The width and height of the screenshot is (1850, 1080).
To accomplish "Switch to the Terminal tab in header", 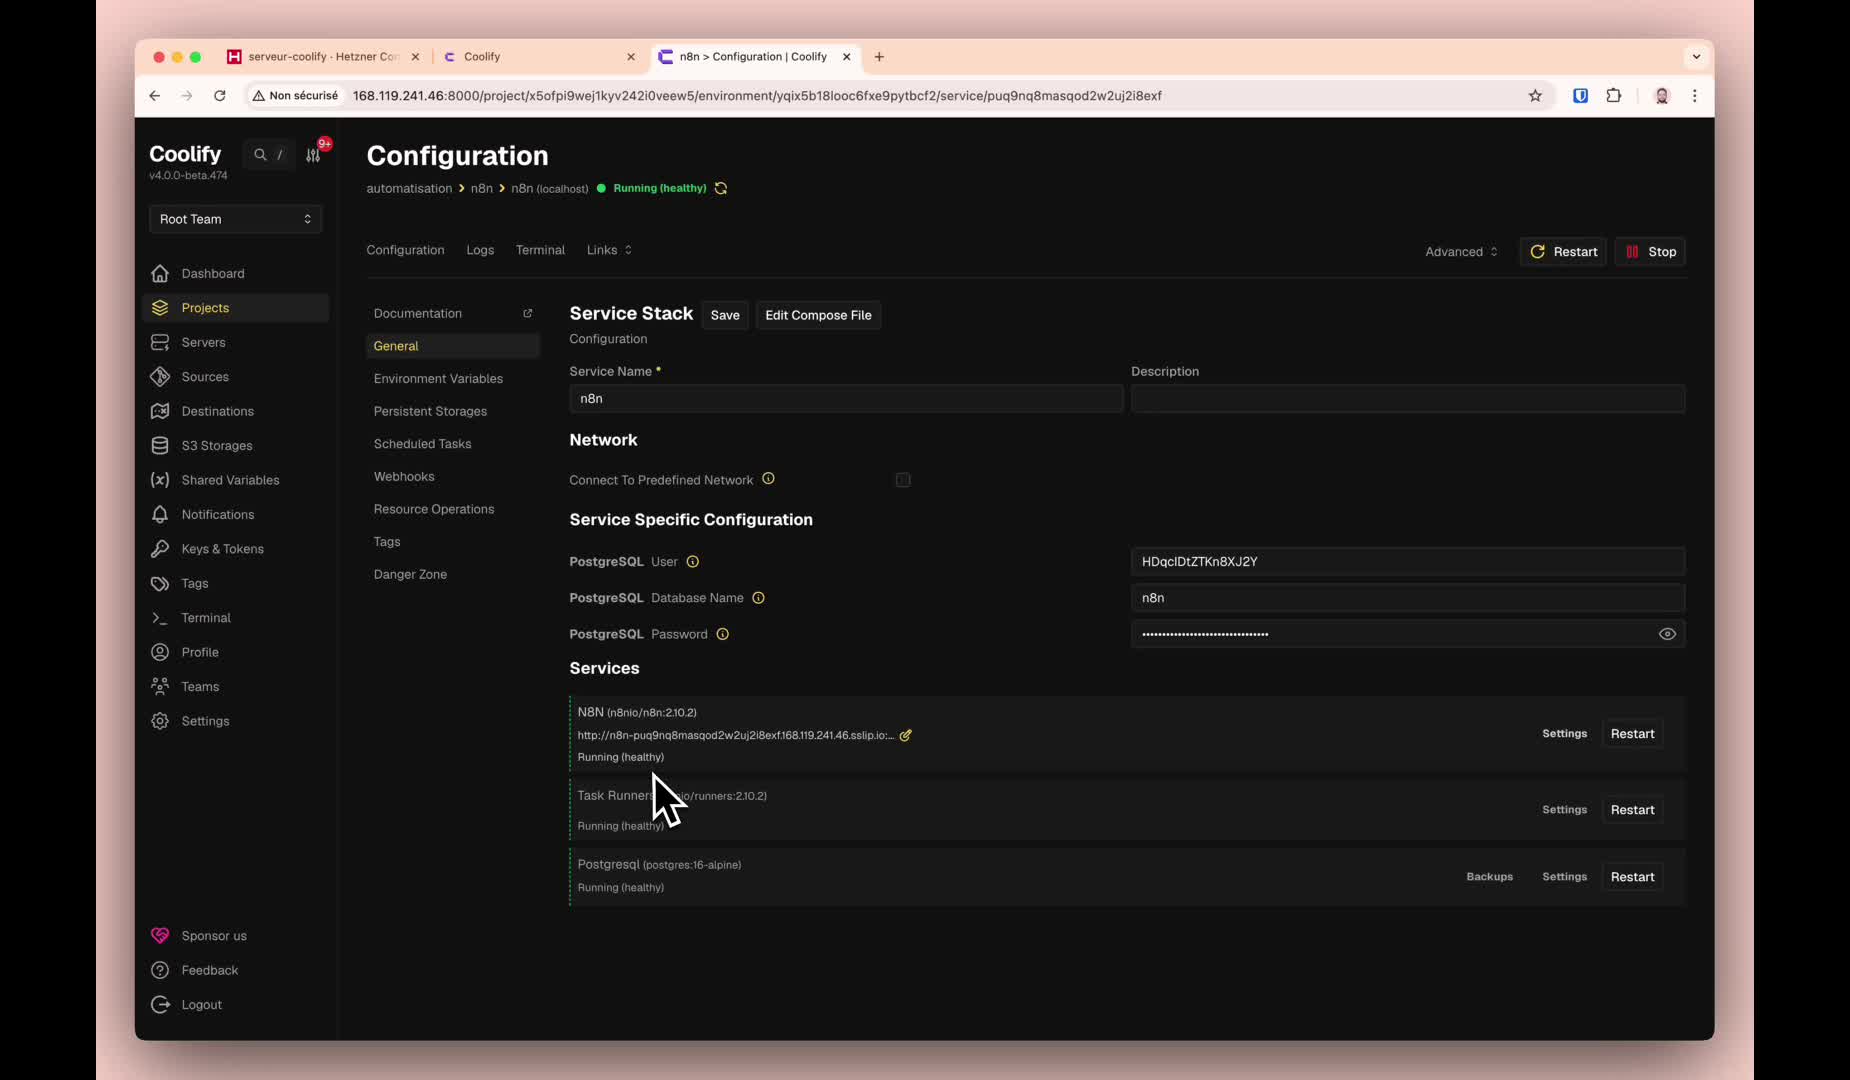I will pyautogui.click(x=540, y=250).
